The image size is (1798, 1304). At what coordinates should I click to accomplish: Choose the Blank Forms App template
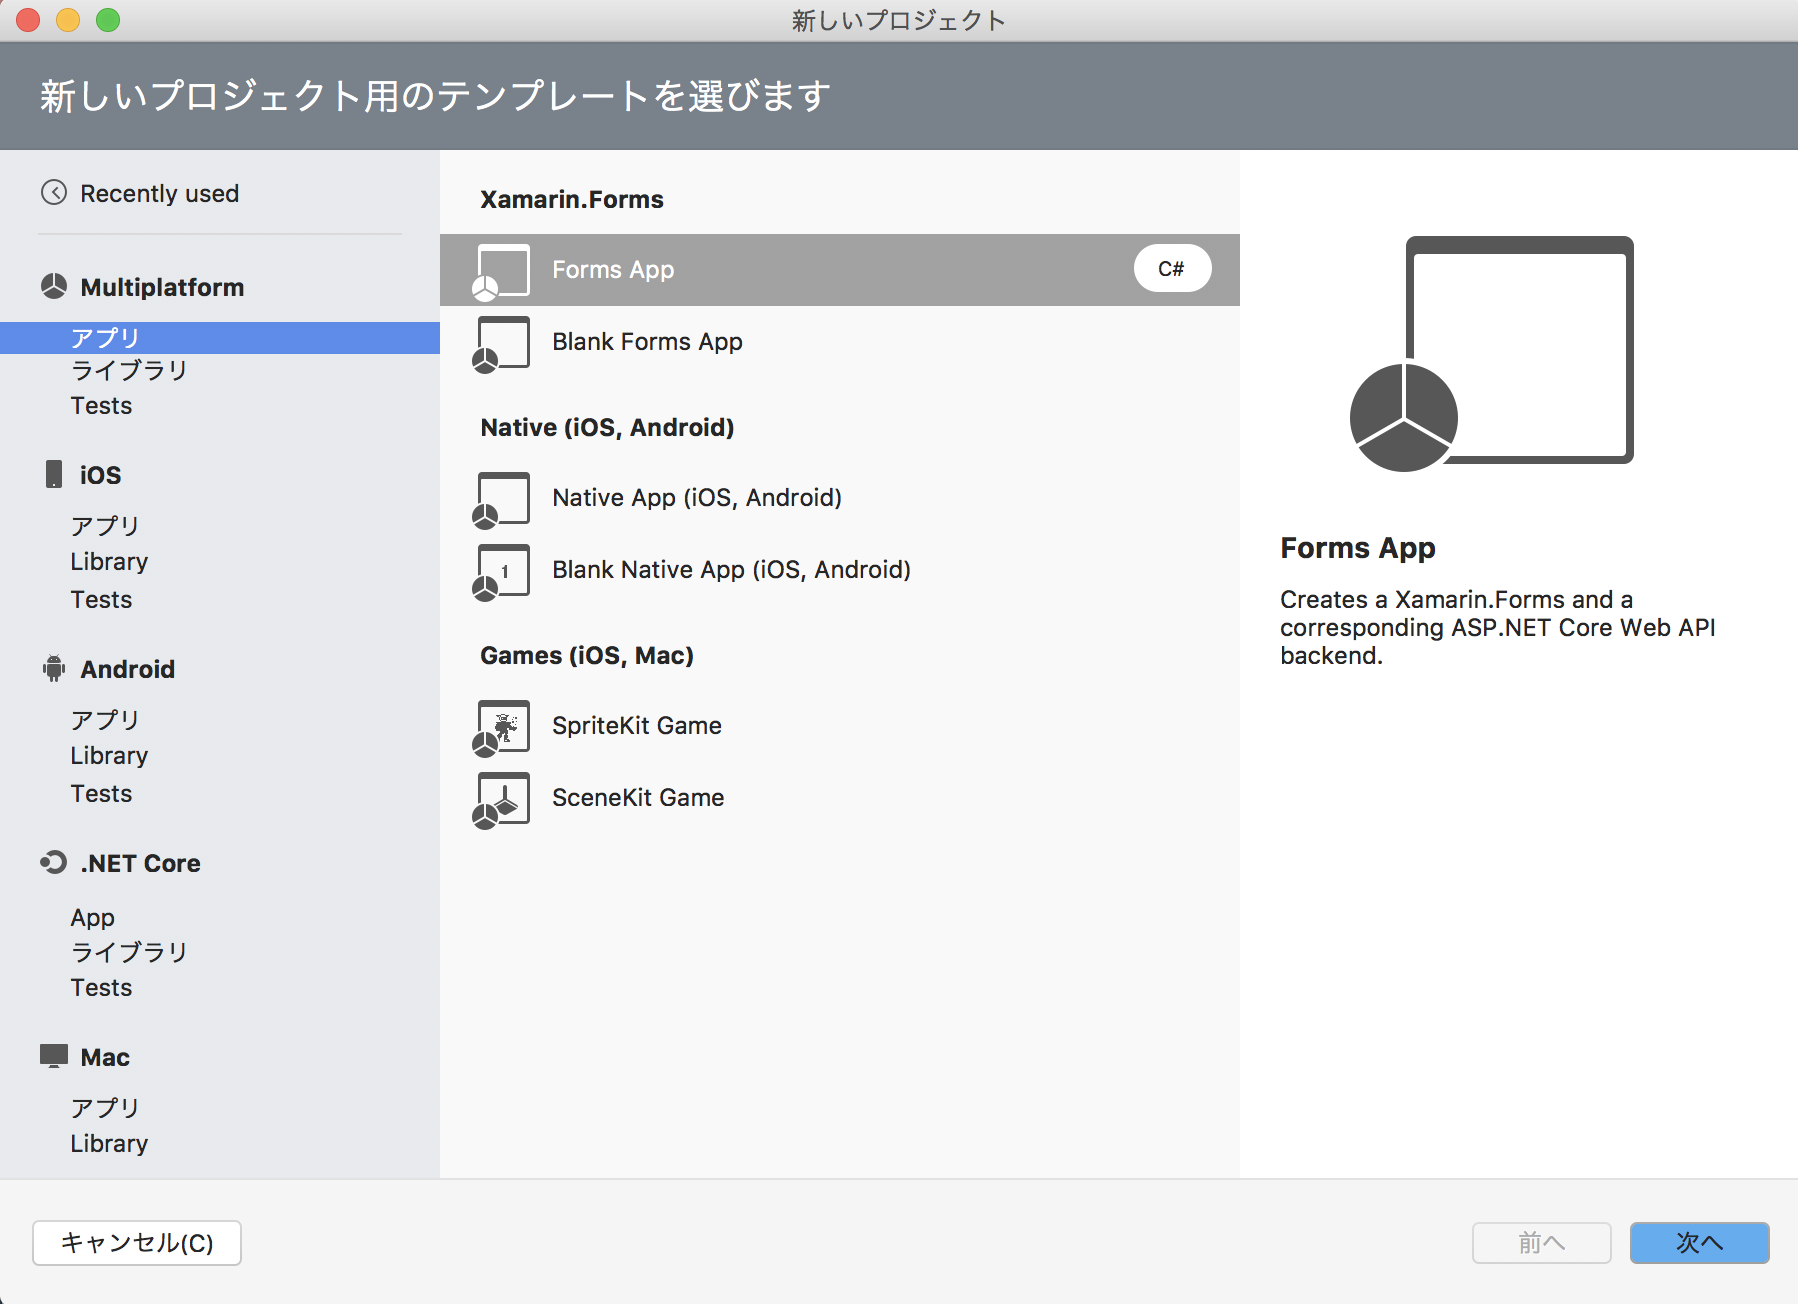tap(646, 341)
